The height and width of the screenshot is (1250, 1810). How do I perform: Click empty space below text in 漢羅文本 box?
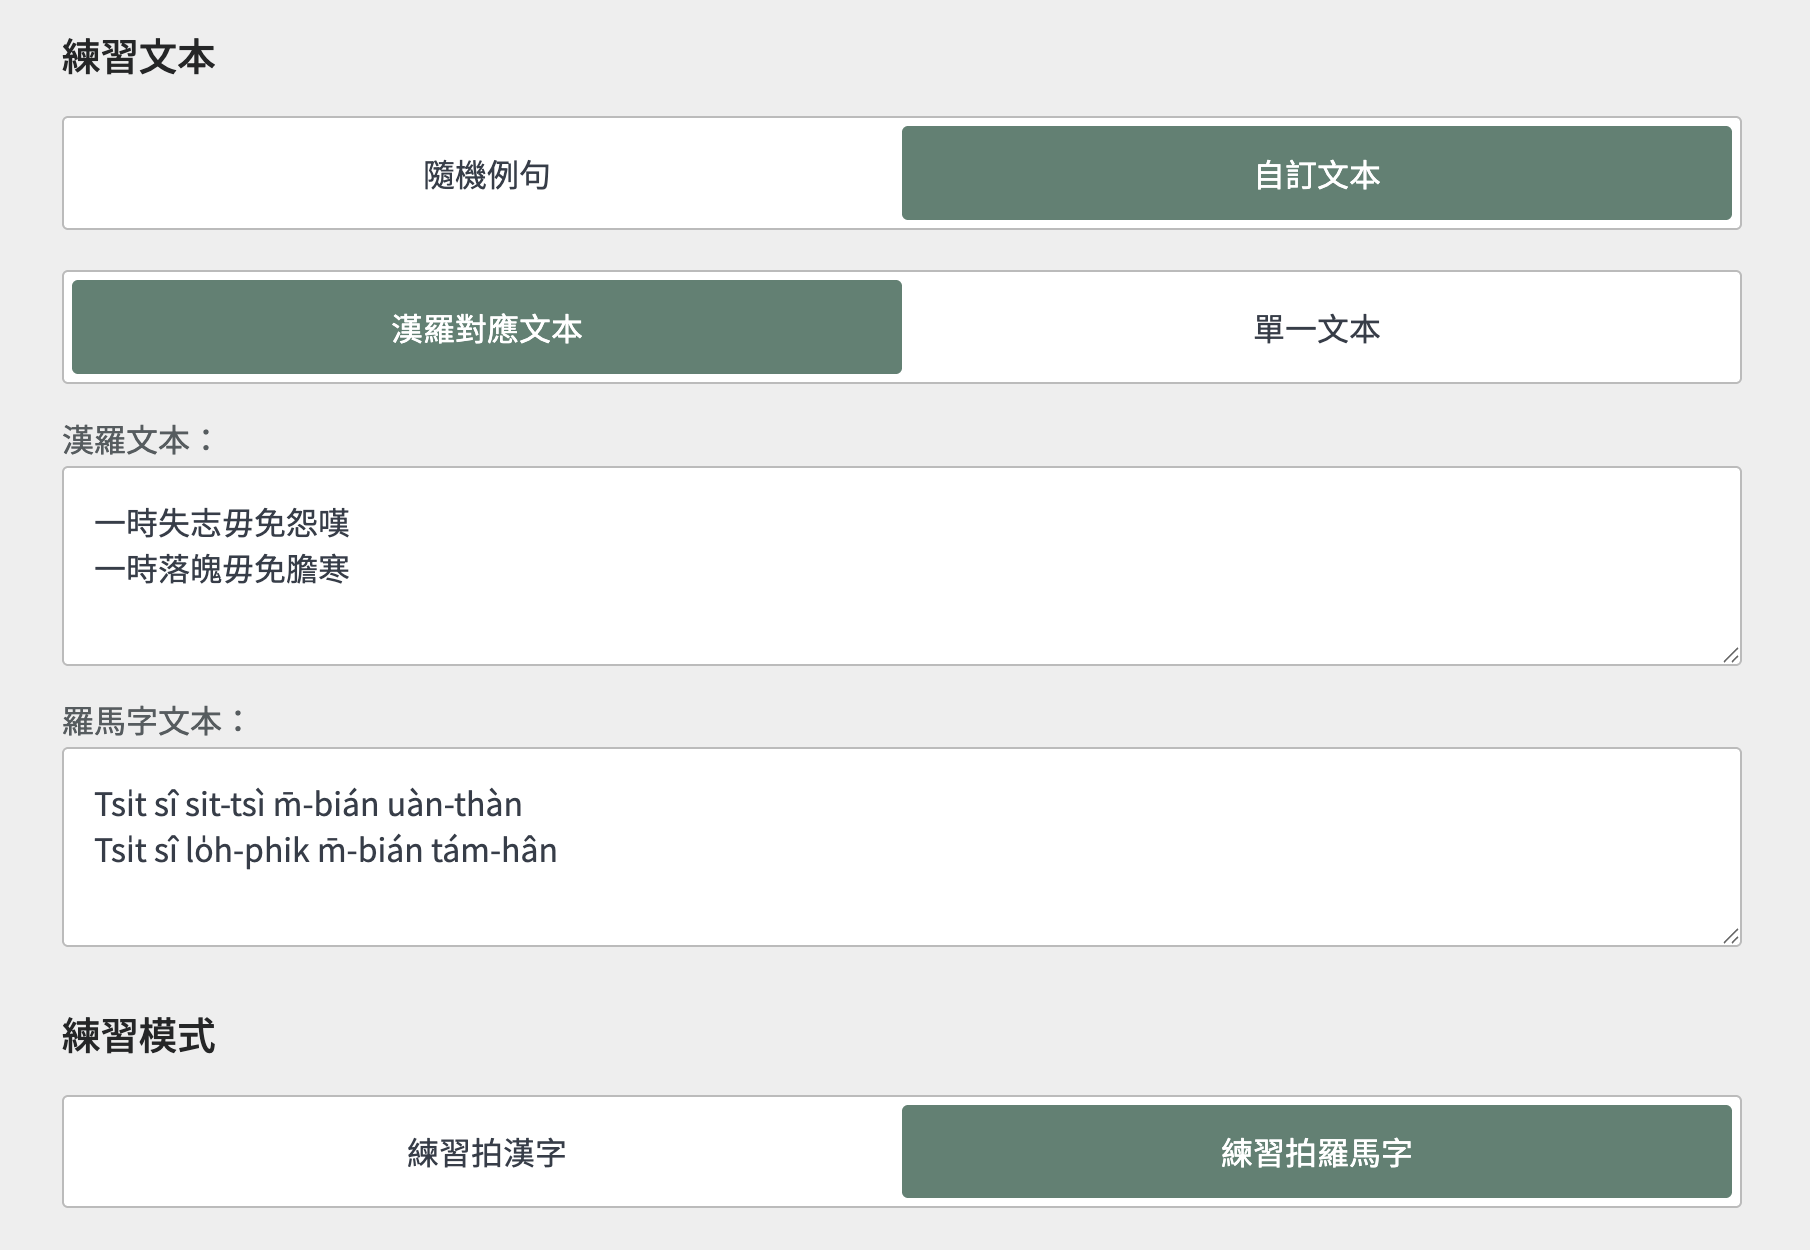[x=900, y=625]
